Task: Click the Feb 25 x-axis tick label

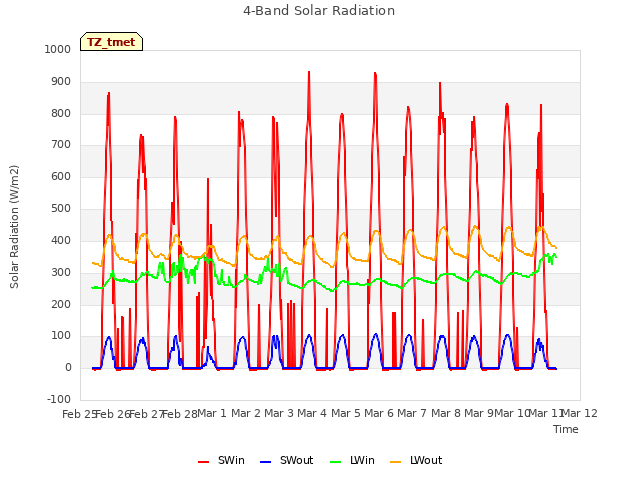Action: 79,414
